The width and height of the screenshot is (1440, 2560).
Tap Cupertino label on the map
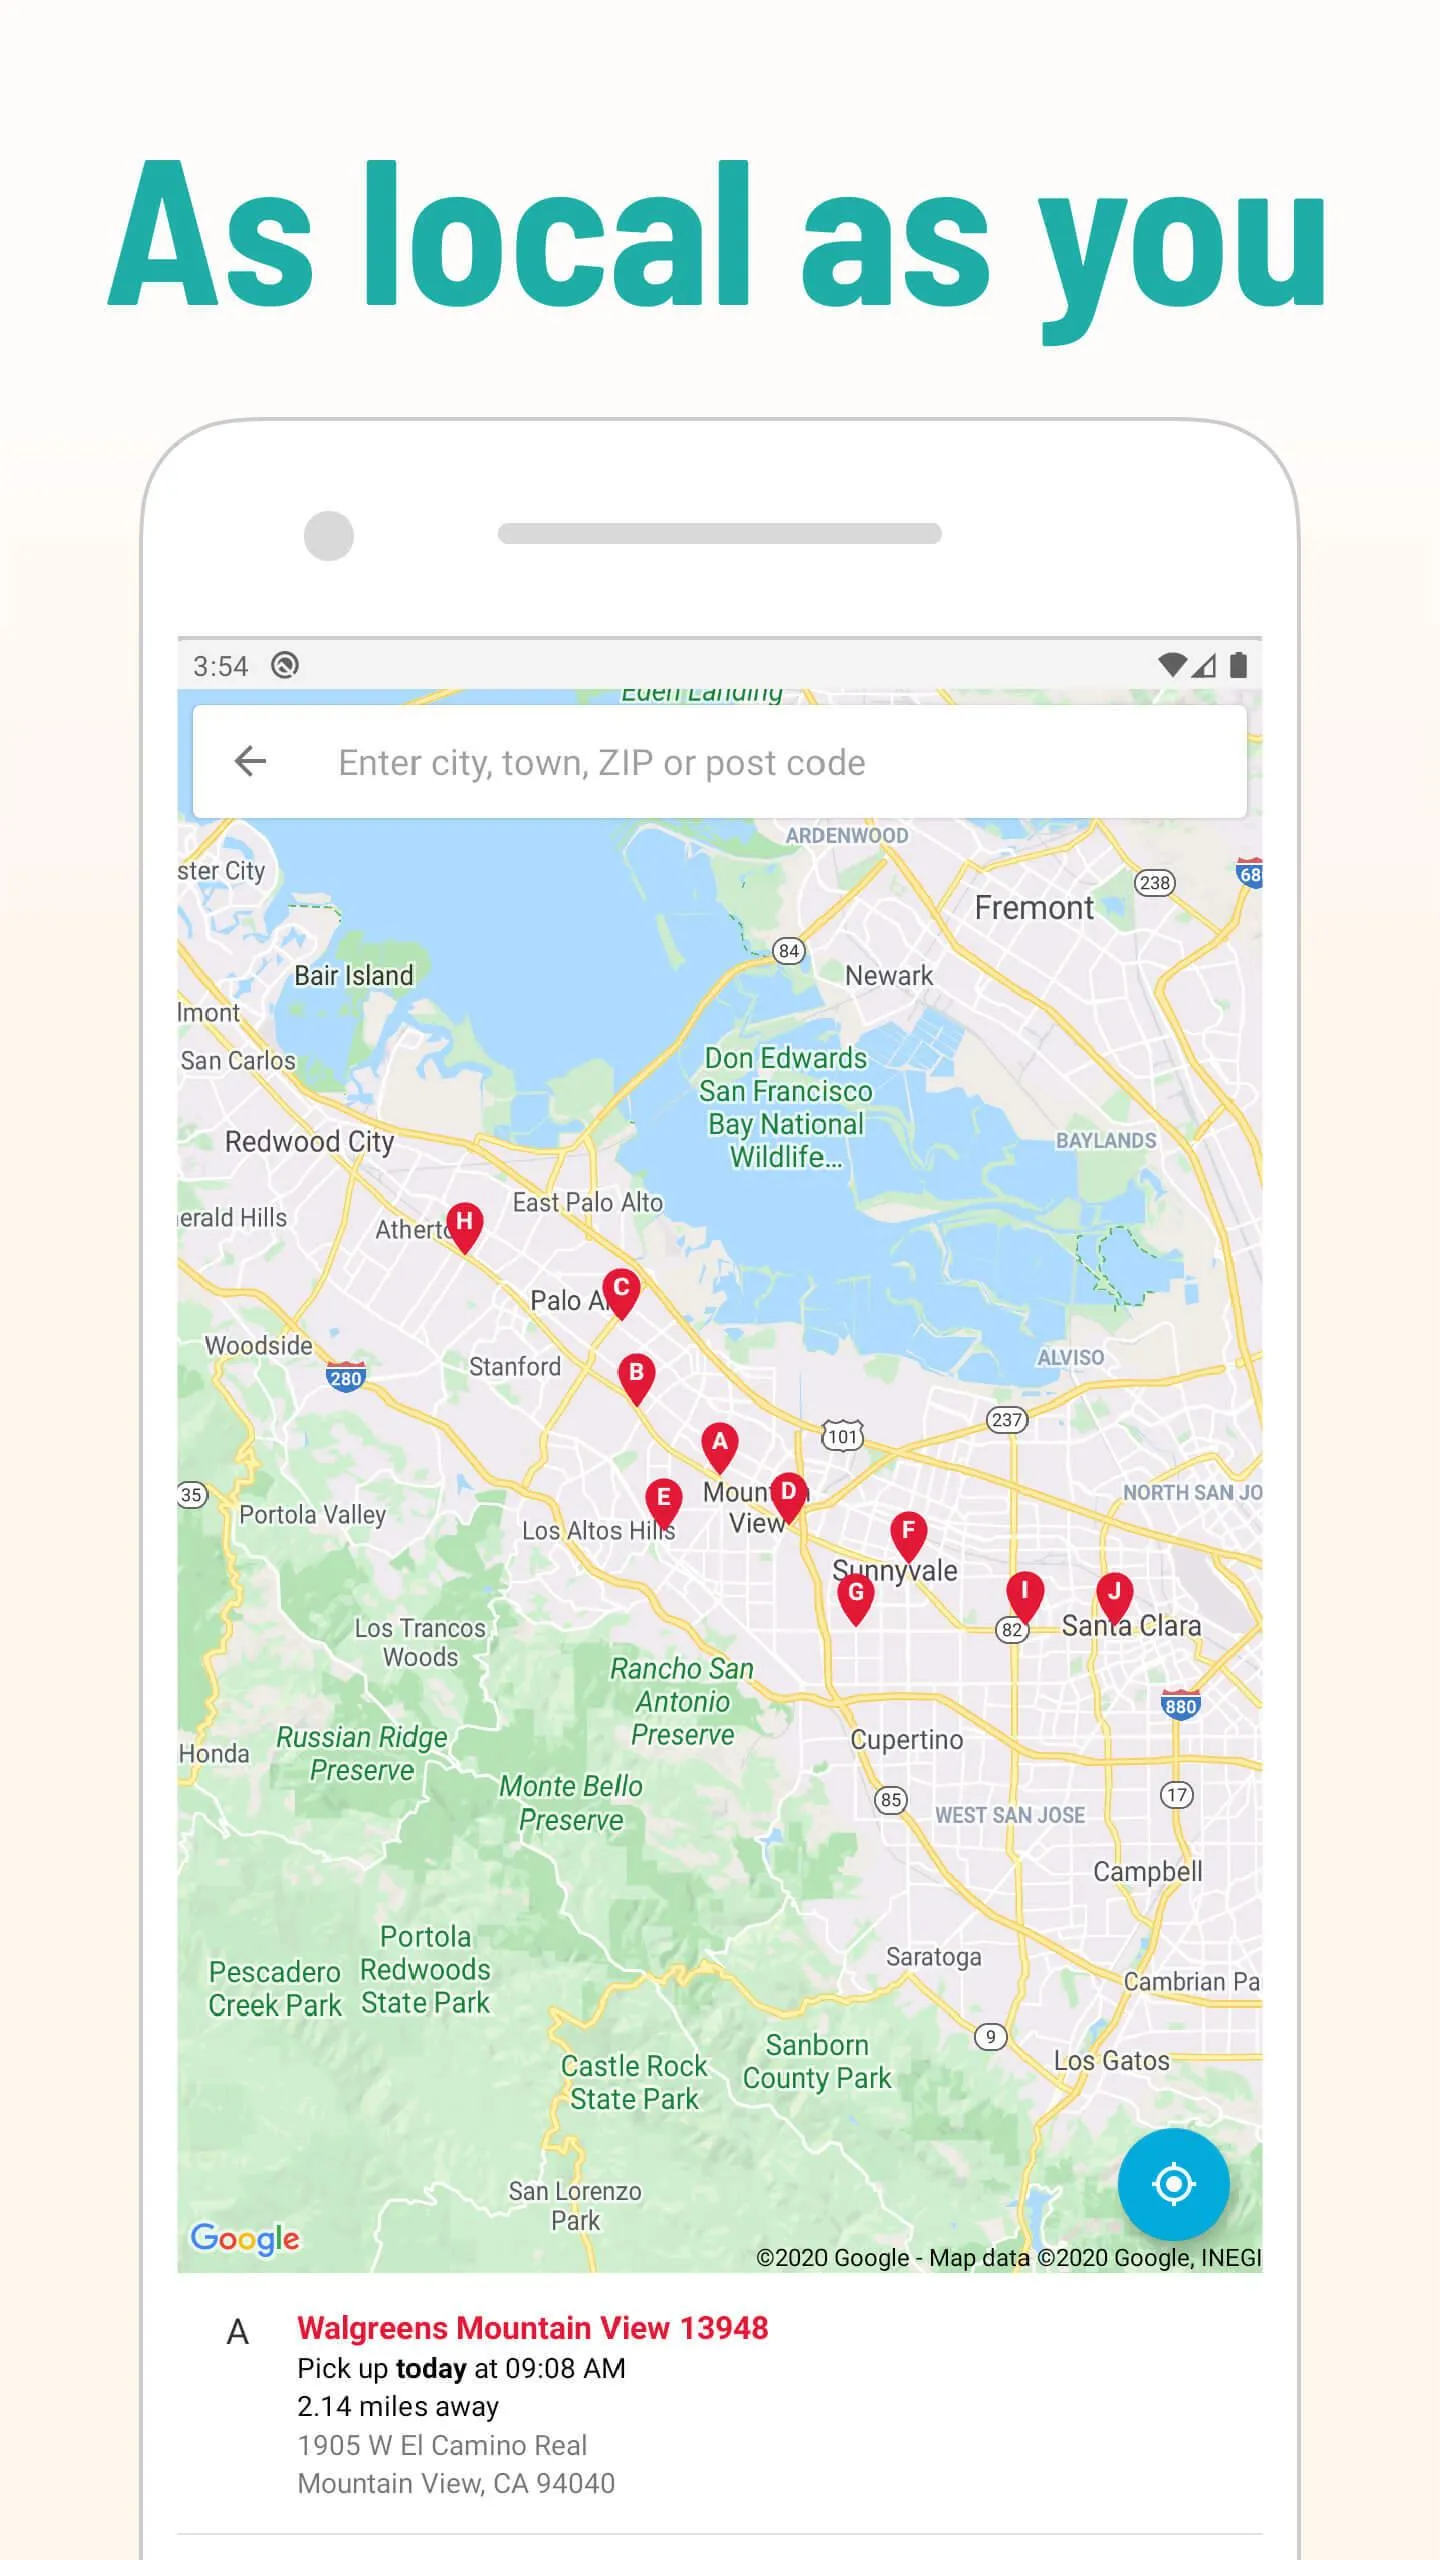click(x=906, y=1740)
